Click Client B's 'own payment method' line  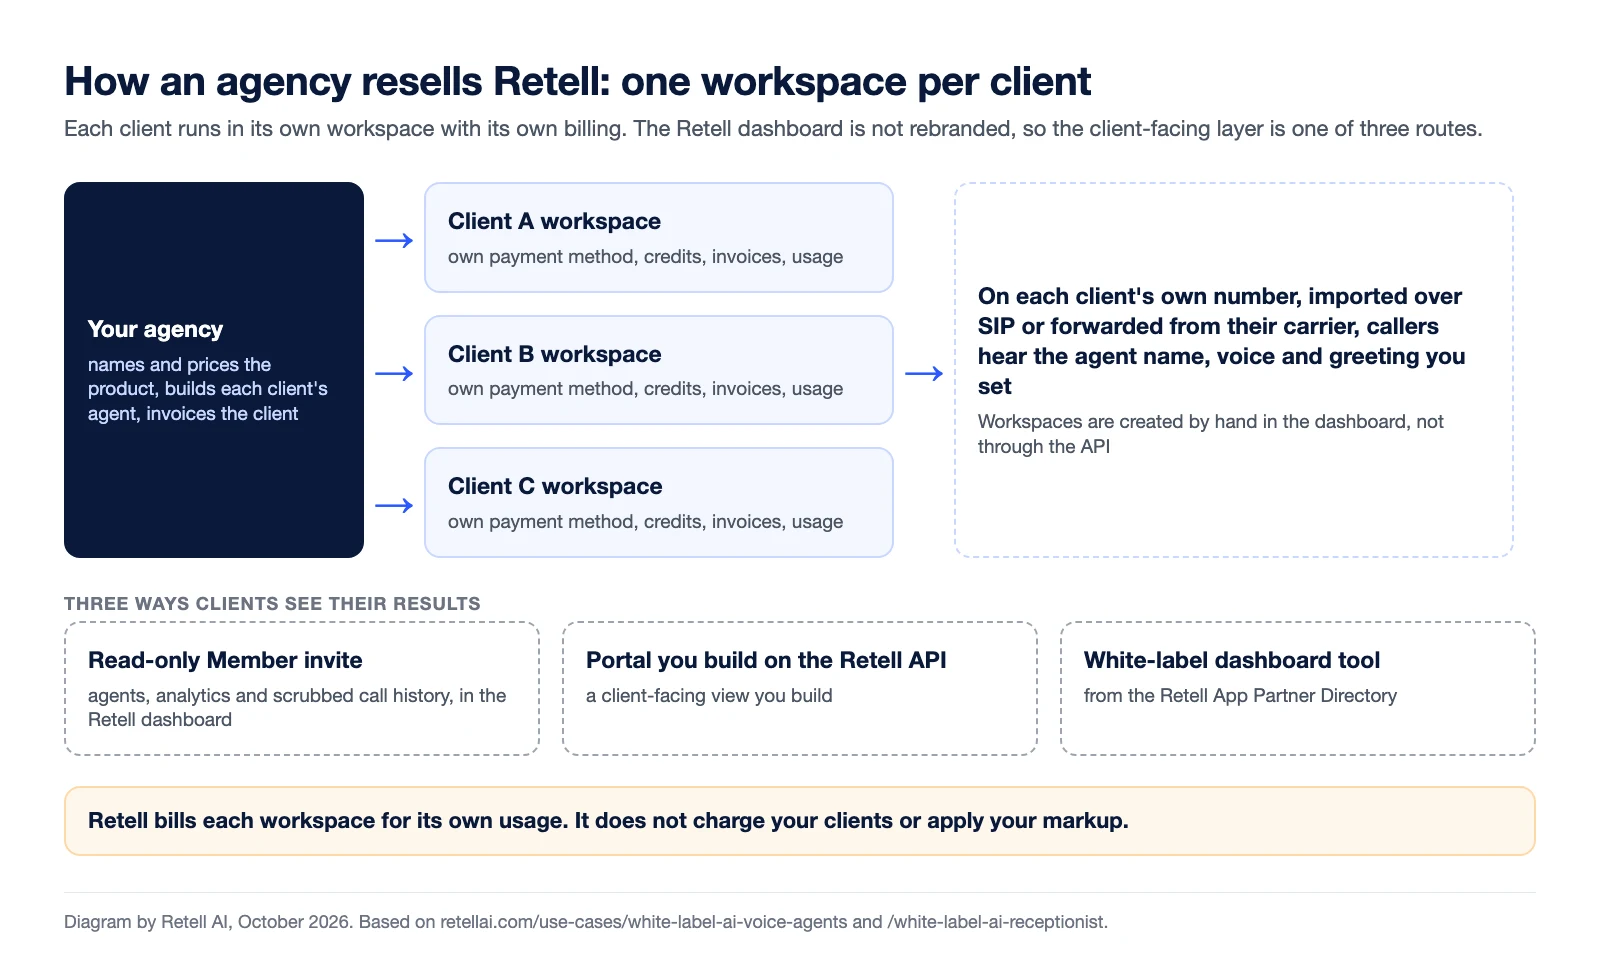(x=645, y=389)
